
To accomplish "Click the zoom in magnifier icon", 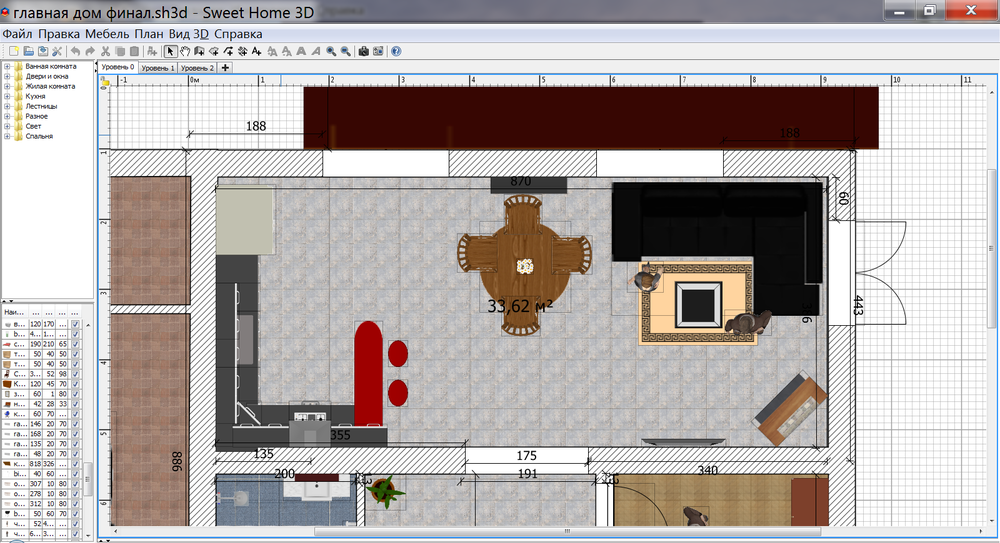I will tap(331, 51).
